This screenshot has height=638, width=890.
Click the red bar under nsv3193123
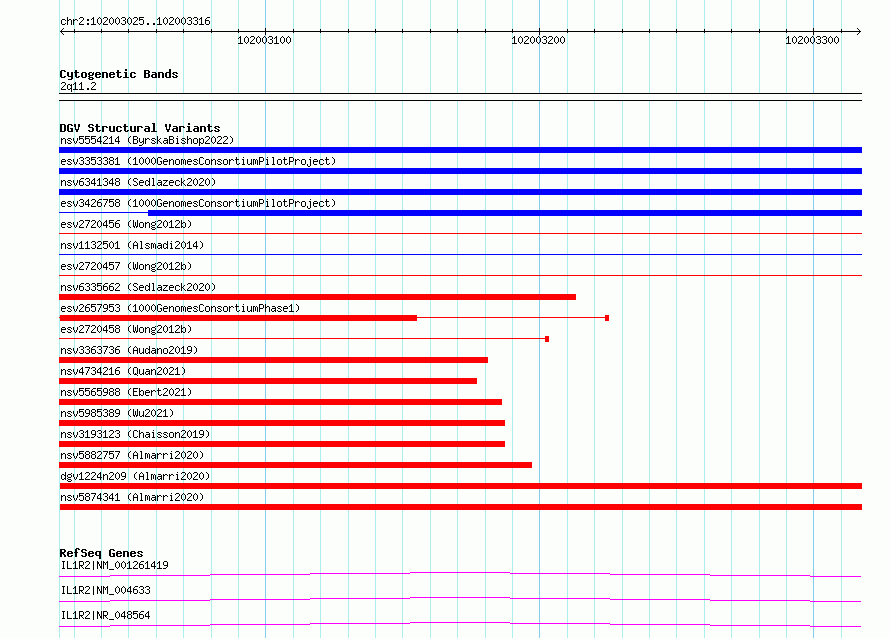[x=282, y=444]
